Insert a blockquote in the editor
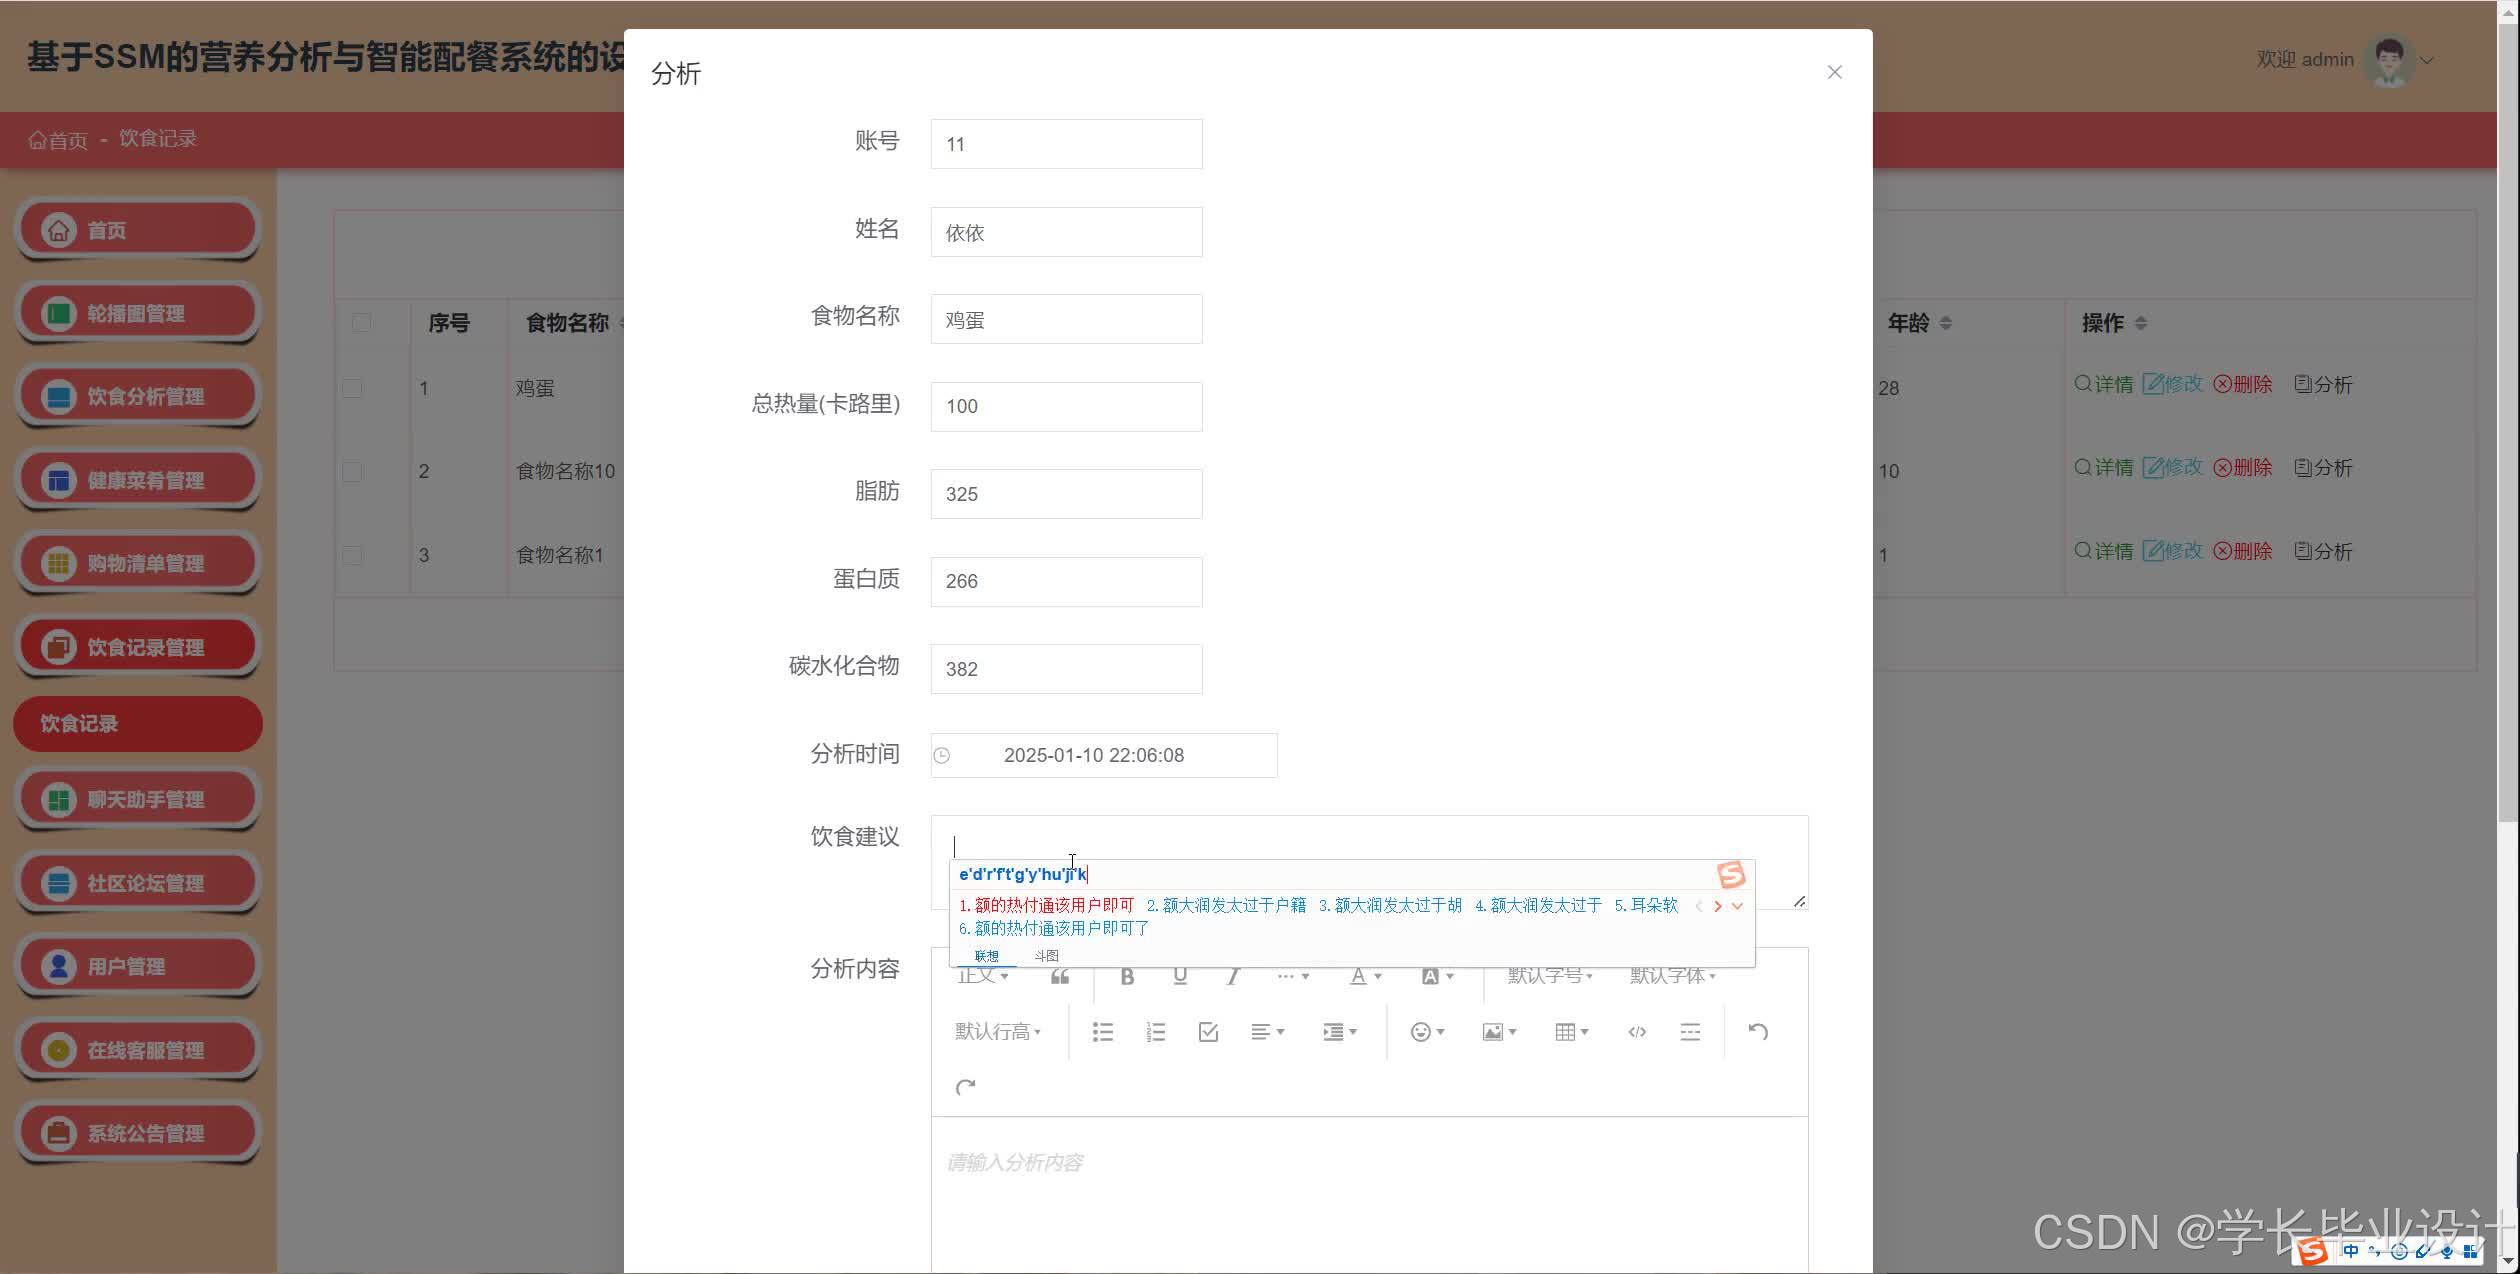Viewport: 2520px width, 1274px height. click(1060, 977)
